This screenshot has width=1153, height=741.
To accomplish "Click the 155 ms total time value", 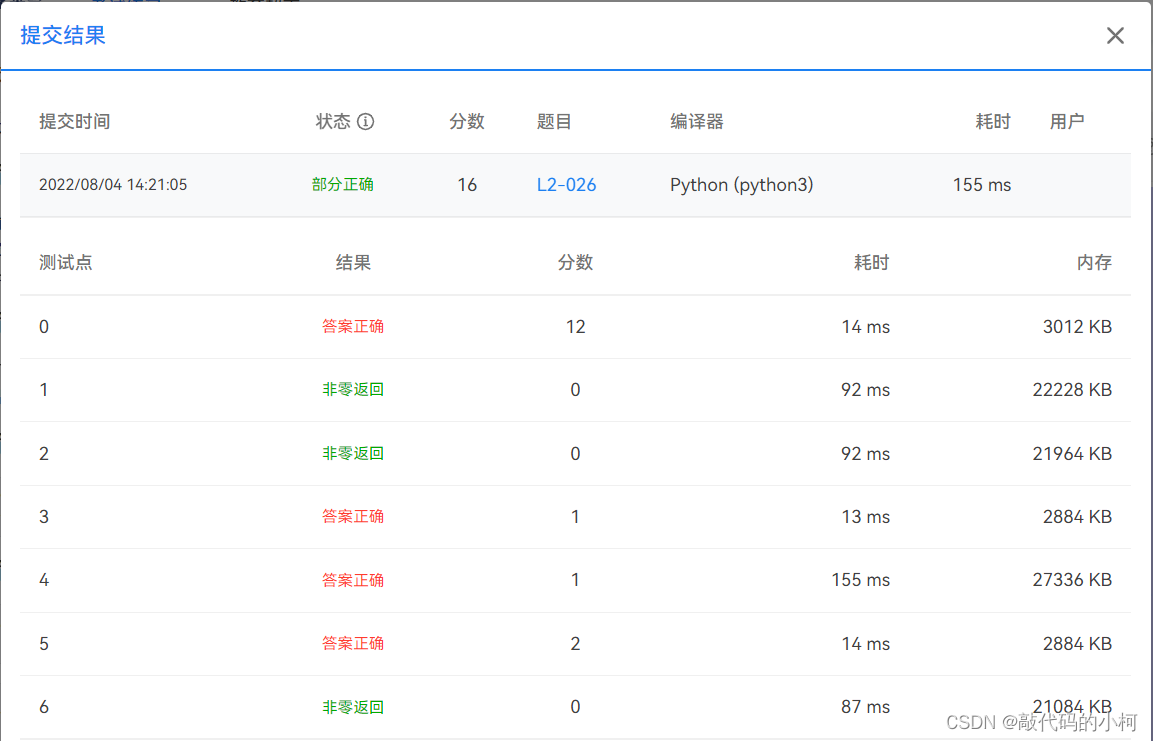I will click(981, 185).
